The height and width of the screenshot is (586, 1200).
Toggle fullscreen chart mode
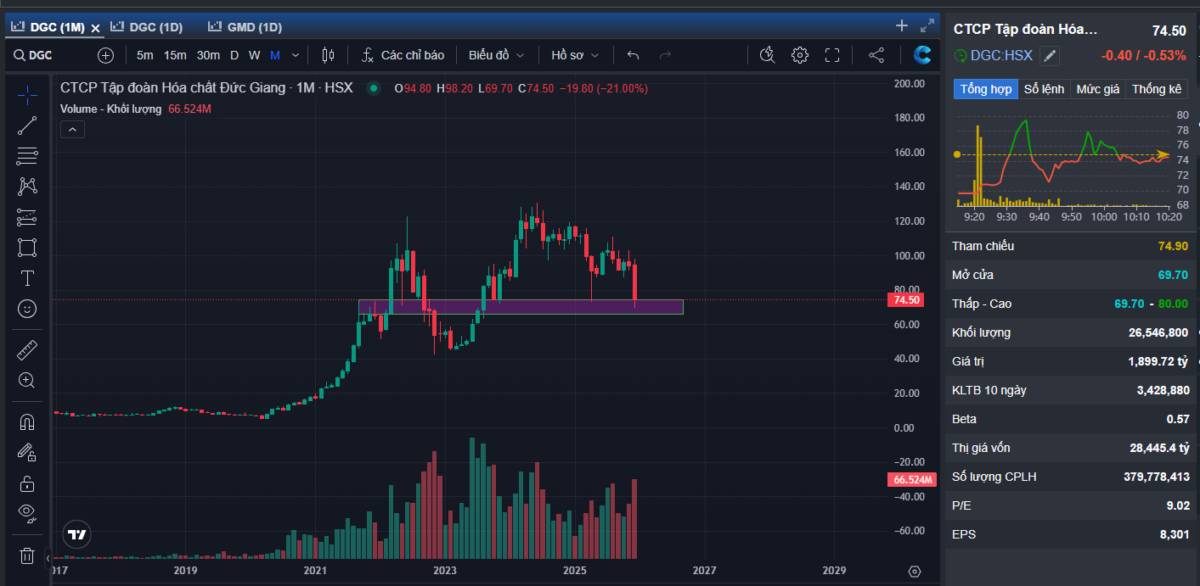pyautogui.click(x=832, y=55)
